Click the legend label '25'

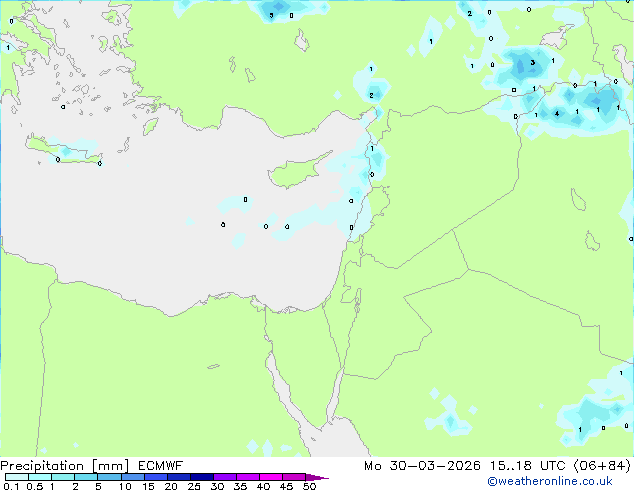coord(194,486)
